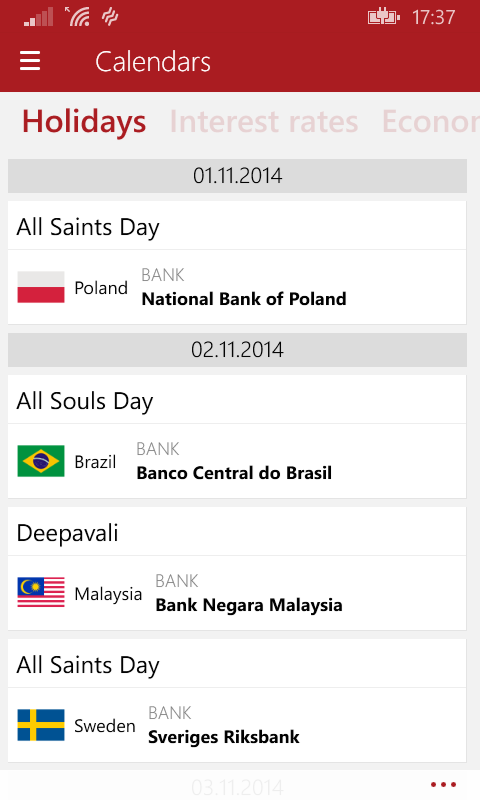Tap the Brazil flag icon
Image resolution: width=480 pixels, height=800 pixels.
click(41, 461)
